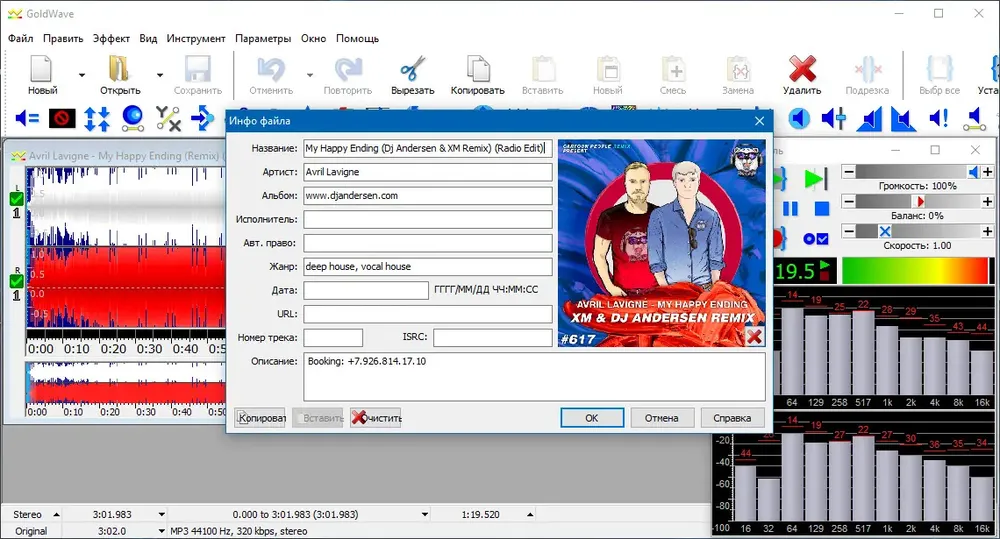Click the Отмена button
The image size is (1000, 539).
point(661,418)
